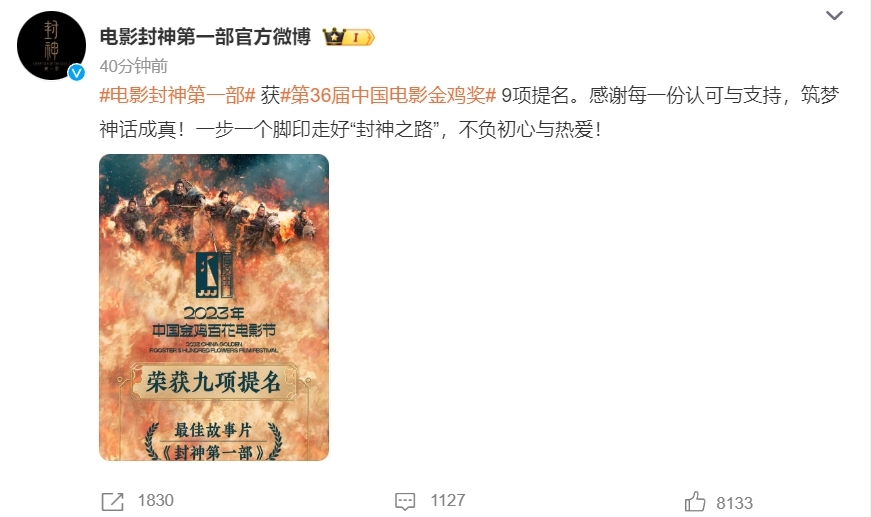
Task: Select the like count 8133
Action: [x=734, y=503]
